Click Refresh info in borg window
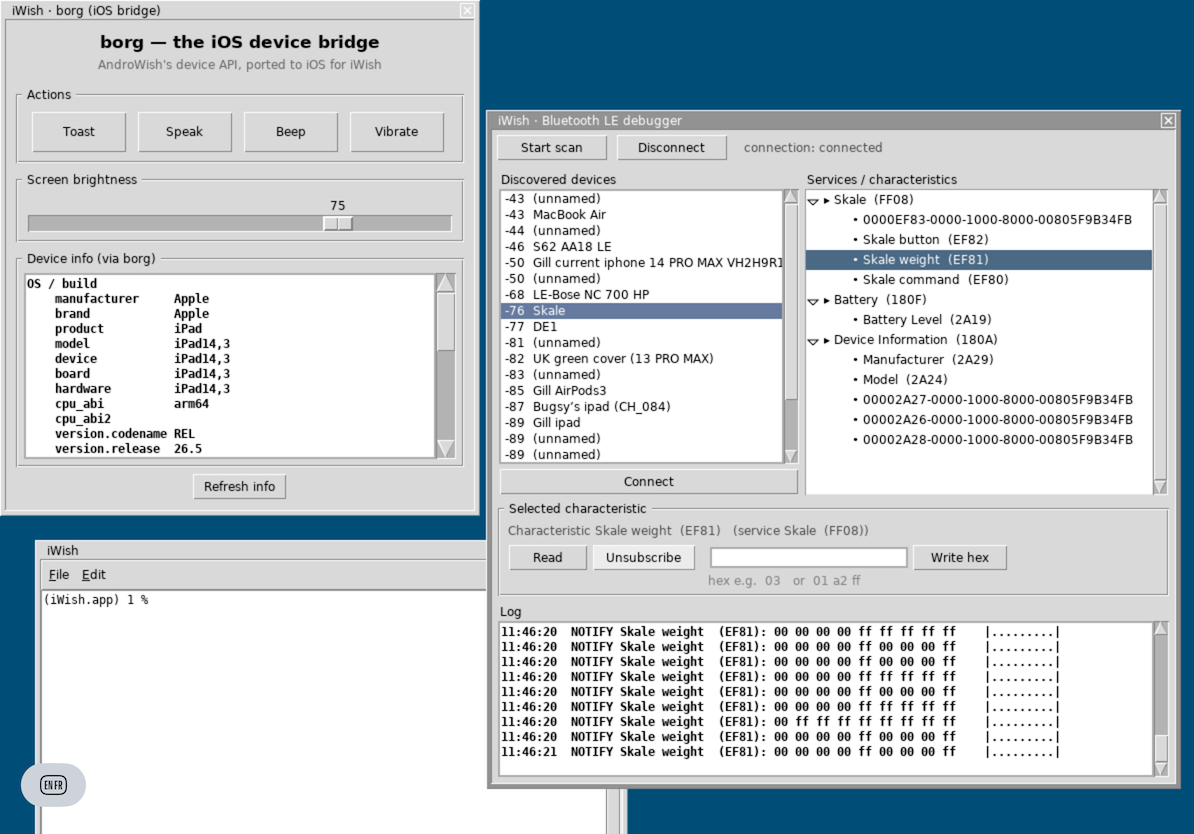The height and width of the screenshot is (834, 1194). coord(239,487)
